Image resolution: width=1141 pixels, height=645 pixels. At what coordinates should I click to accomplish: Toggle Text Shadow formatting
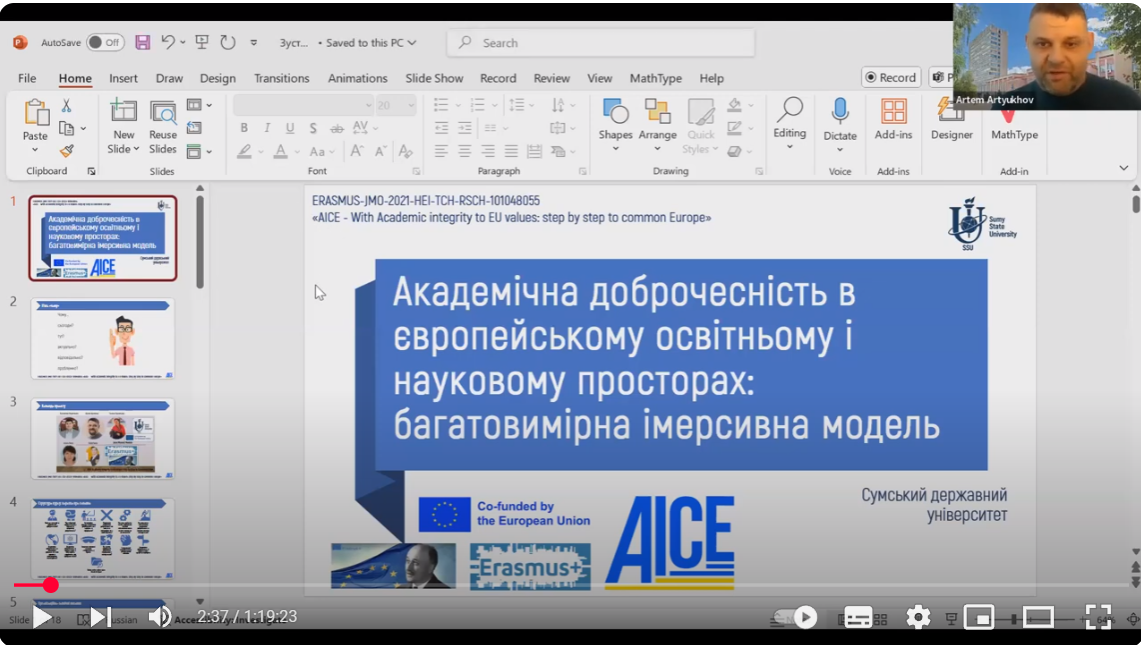coord(313,128)
